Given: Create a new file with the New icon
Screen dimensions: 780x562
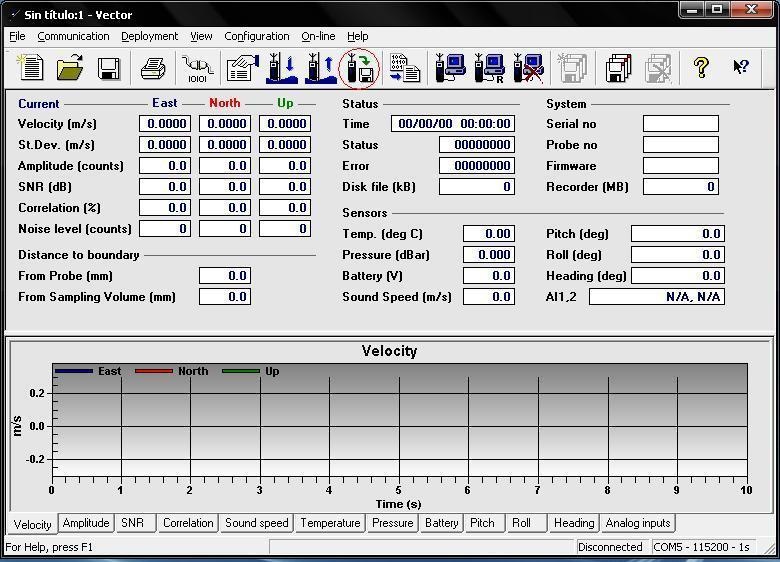Looking at the screenshot, I should coord(31,68).
